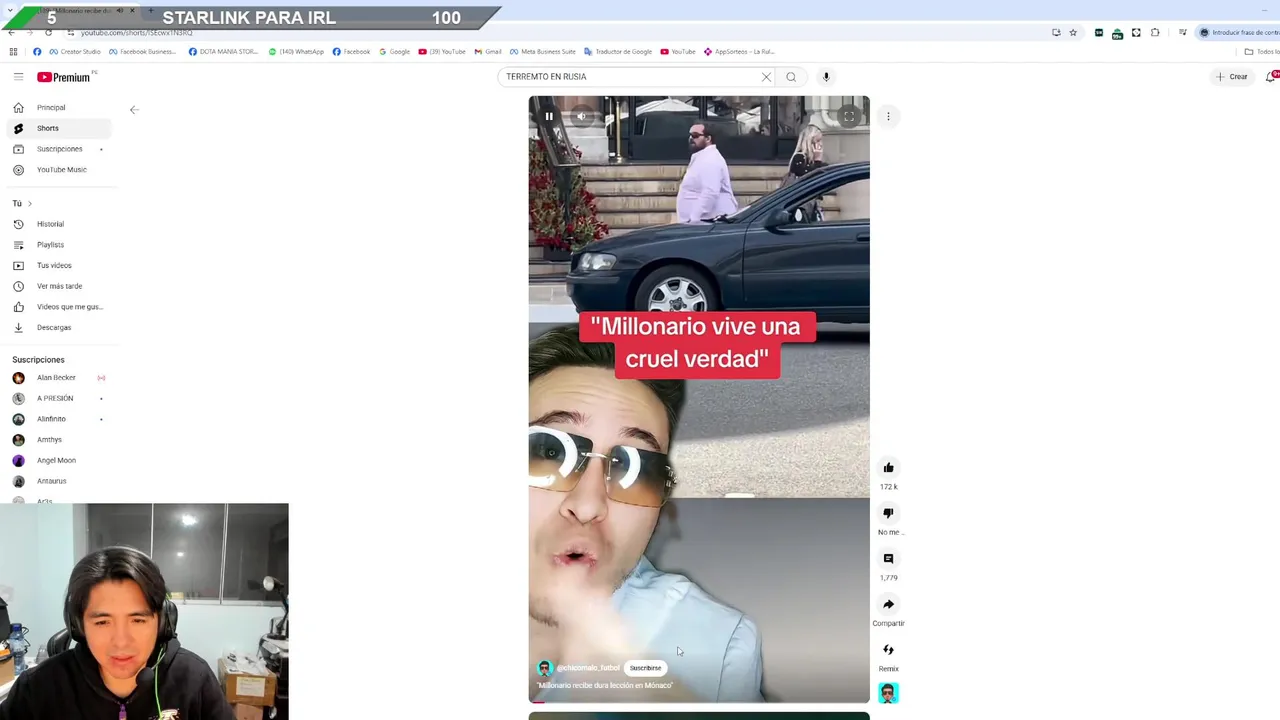Open the Creator Studio bookmark

pos(75,52)
